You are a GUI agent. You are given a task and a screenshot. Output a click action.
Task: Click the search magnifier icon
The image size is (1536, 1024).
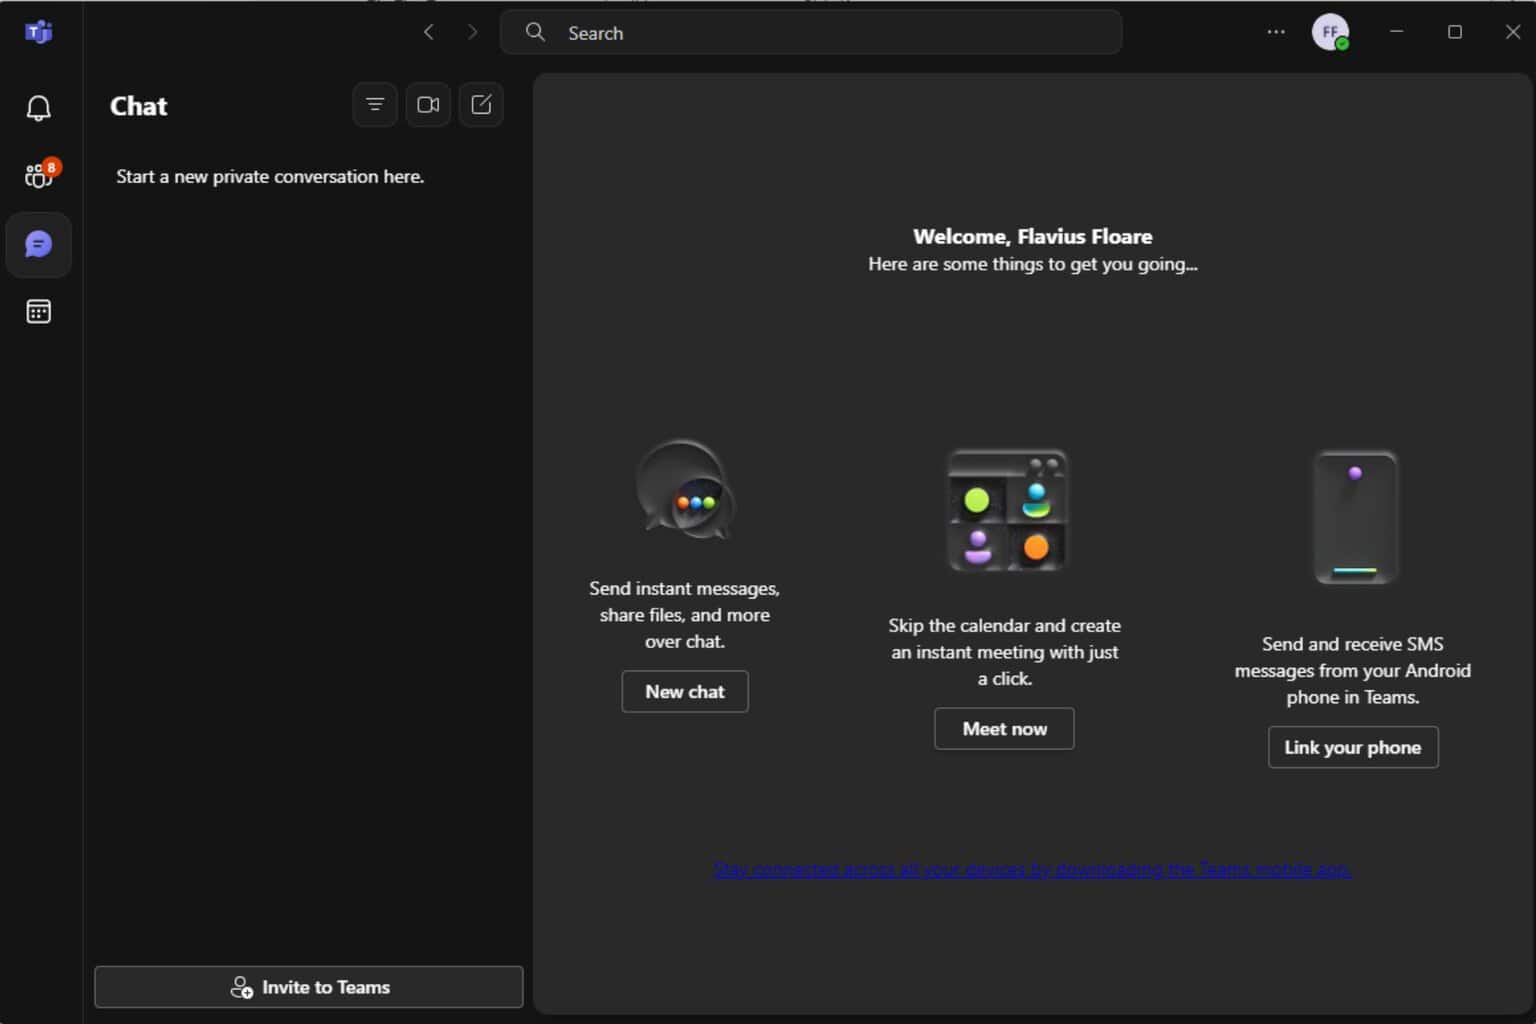535,32
